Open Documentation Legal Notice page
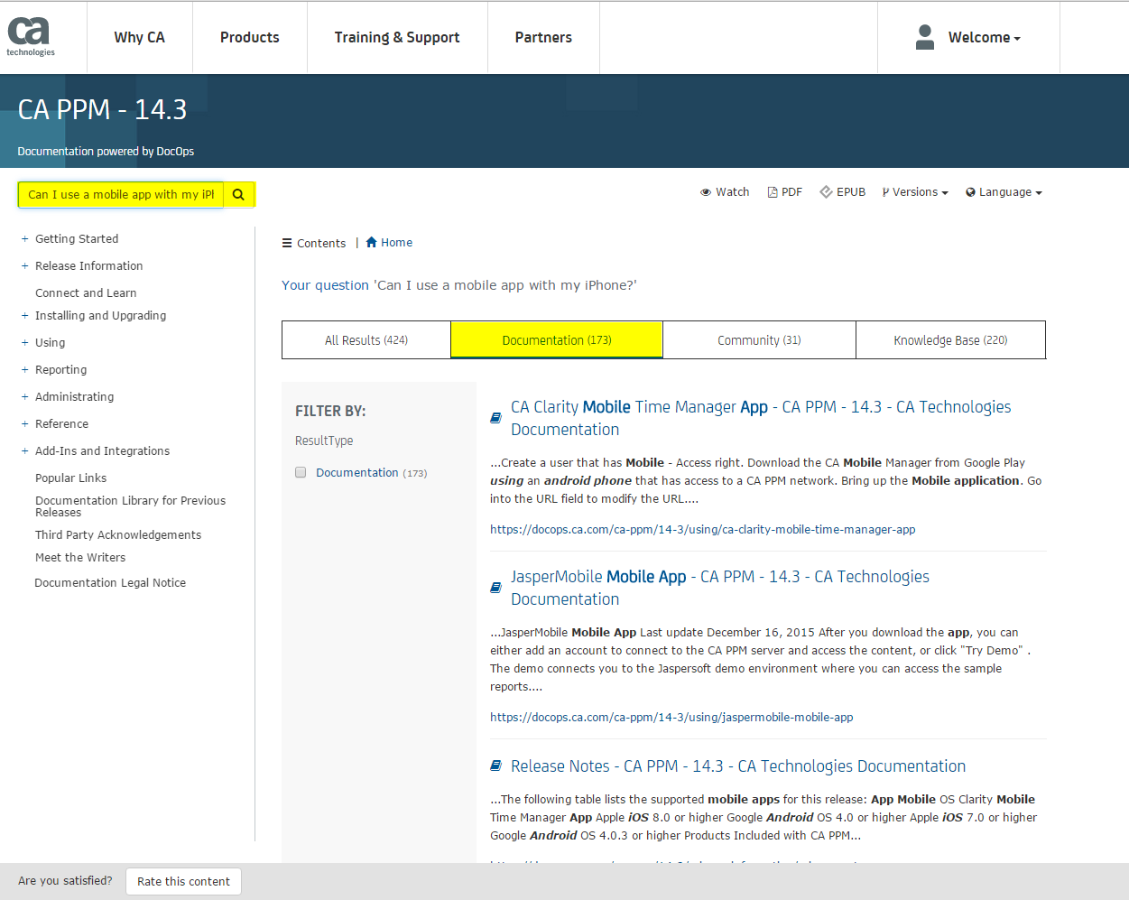Viewport: 1129px width, 900px height. point(110,582)
